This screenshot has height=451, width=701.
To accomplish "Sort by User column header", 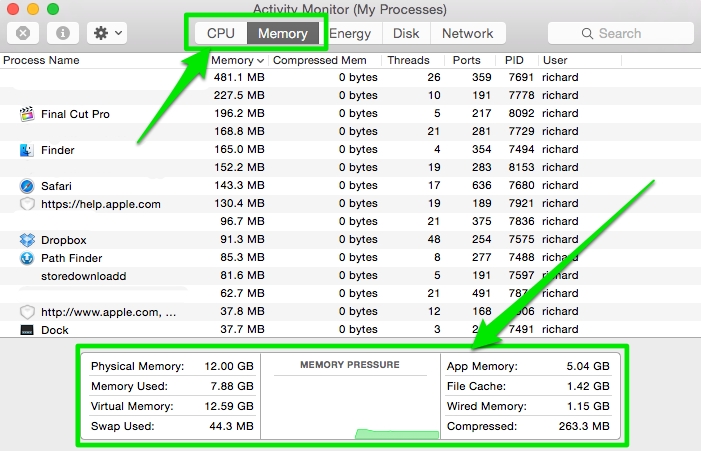I will pos(555,60).
